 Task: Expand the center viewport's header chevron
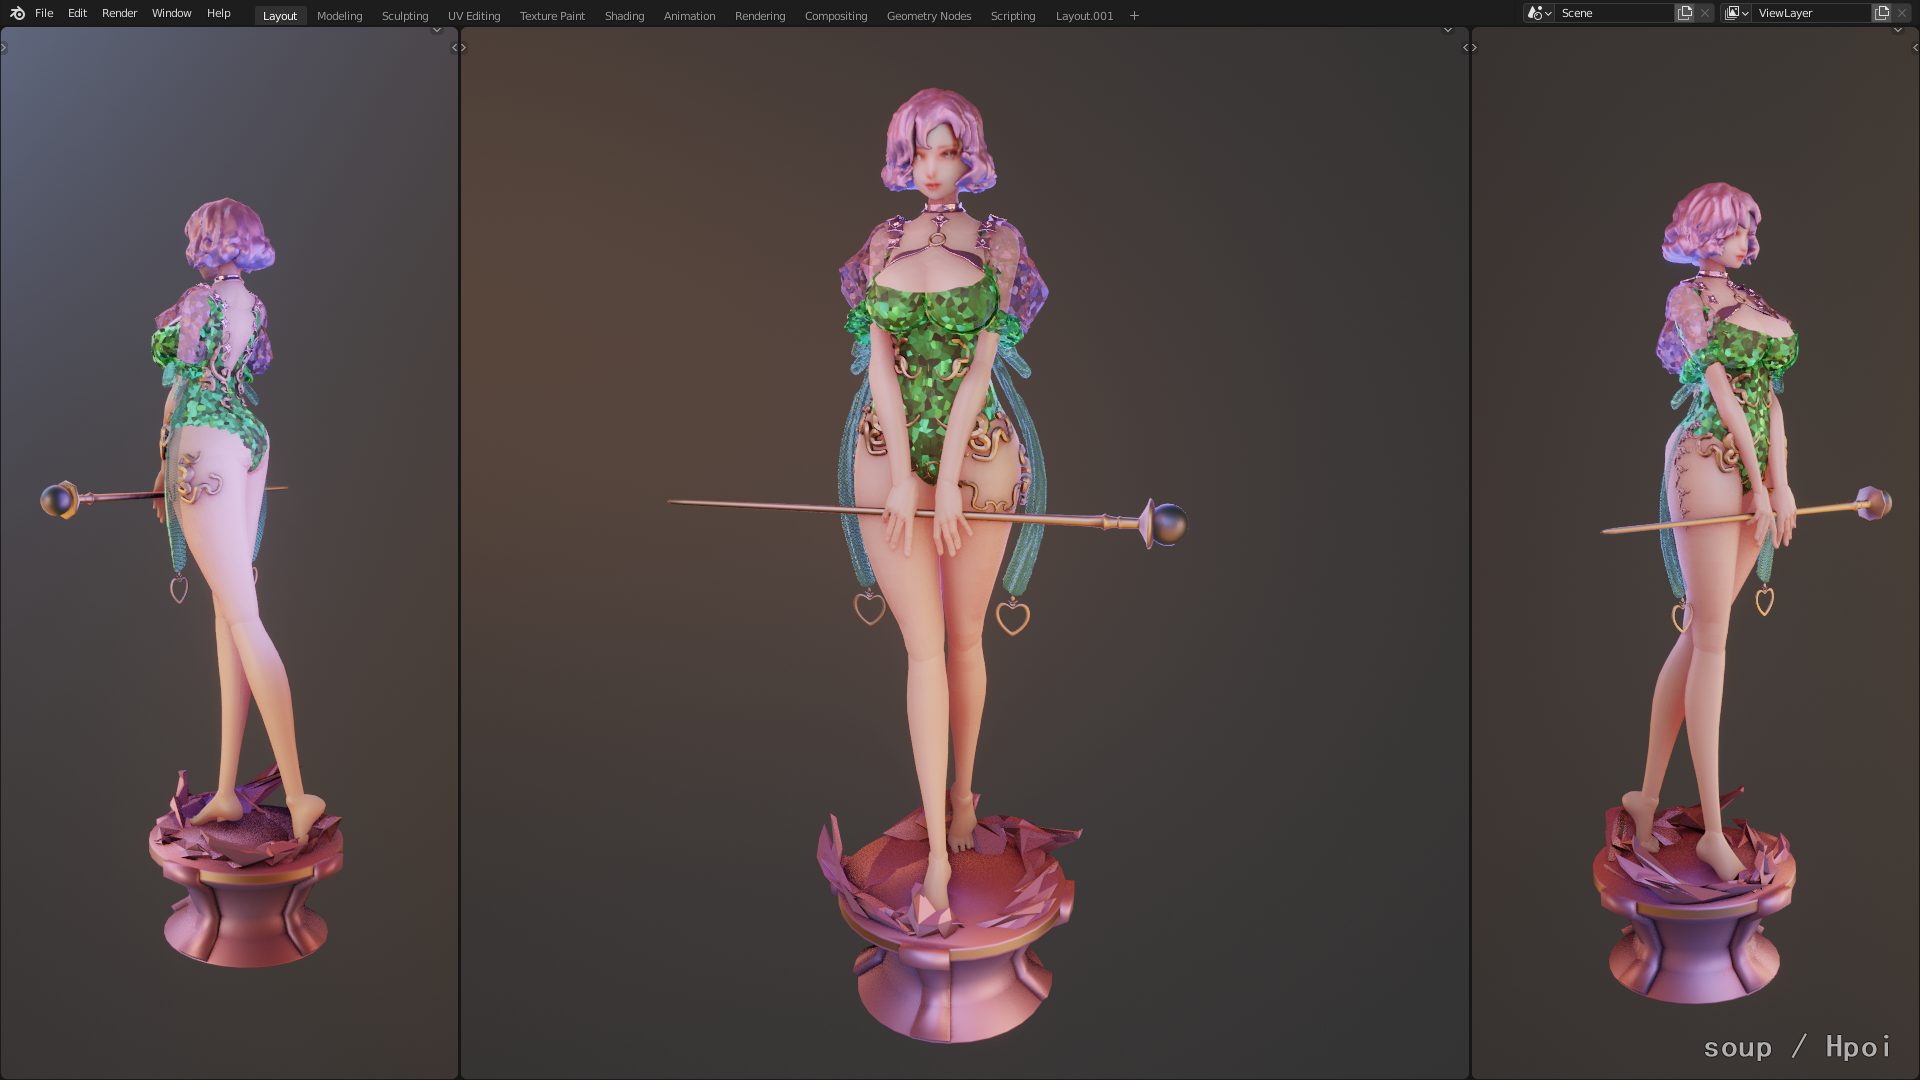coord(1447,30)
